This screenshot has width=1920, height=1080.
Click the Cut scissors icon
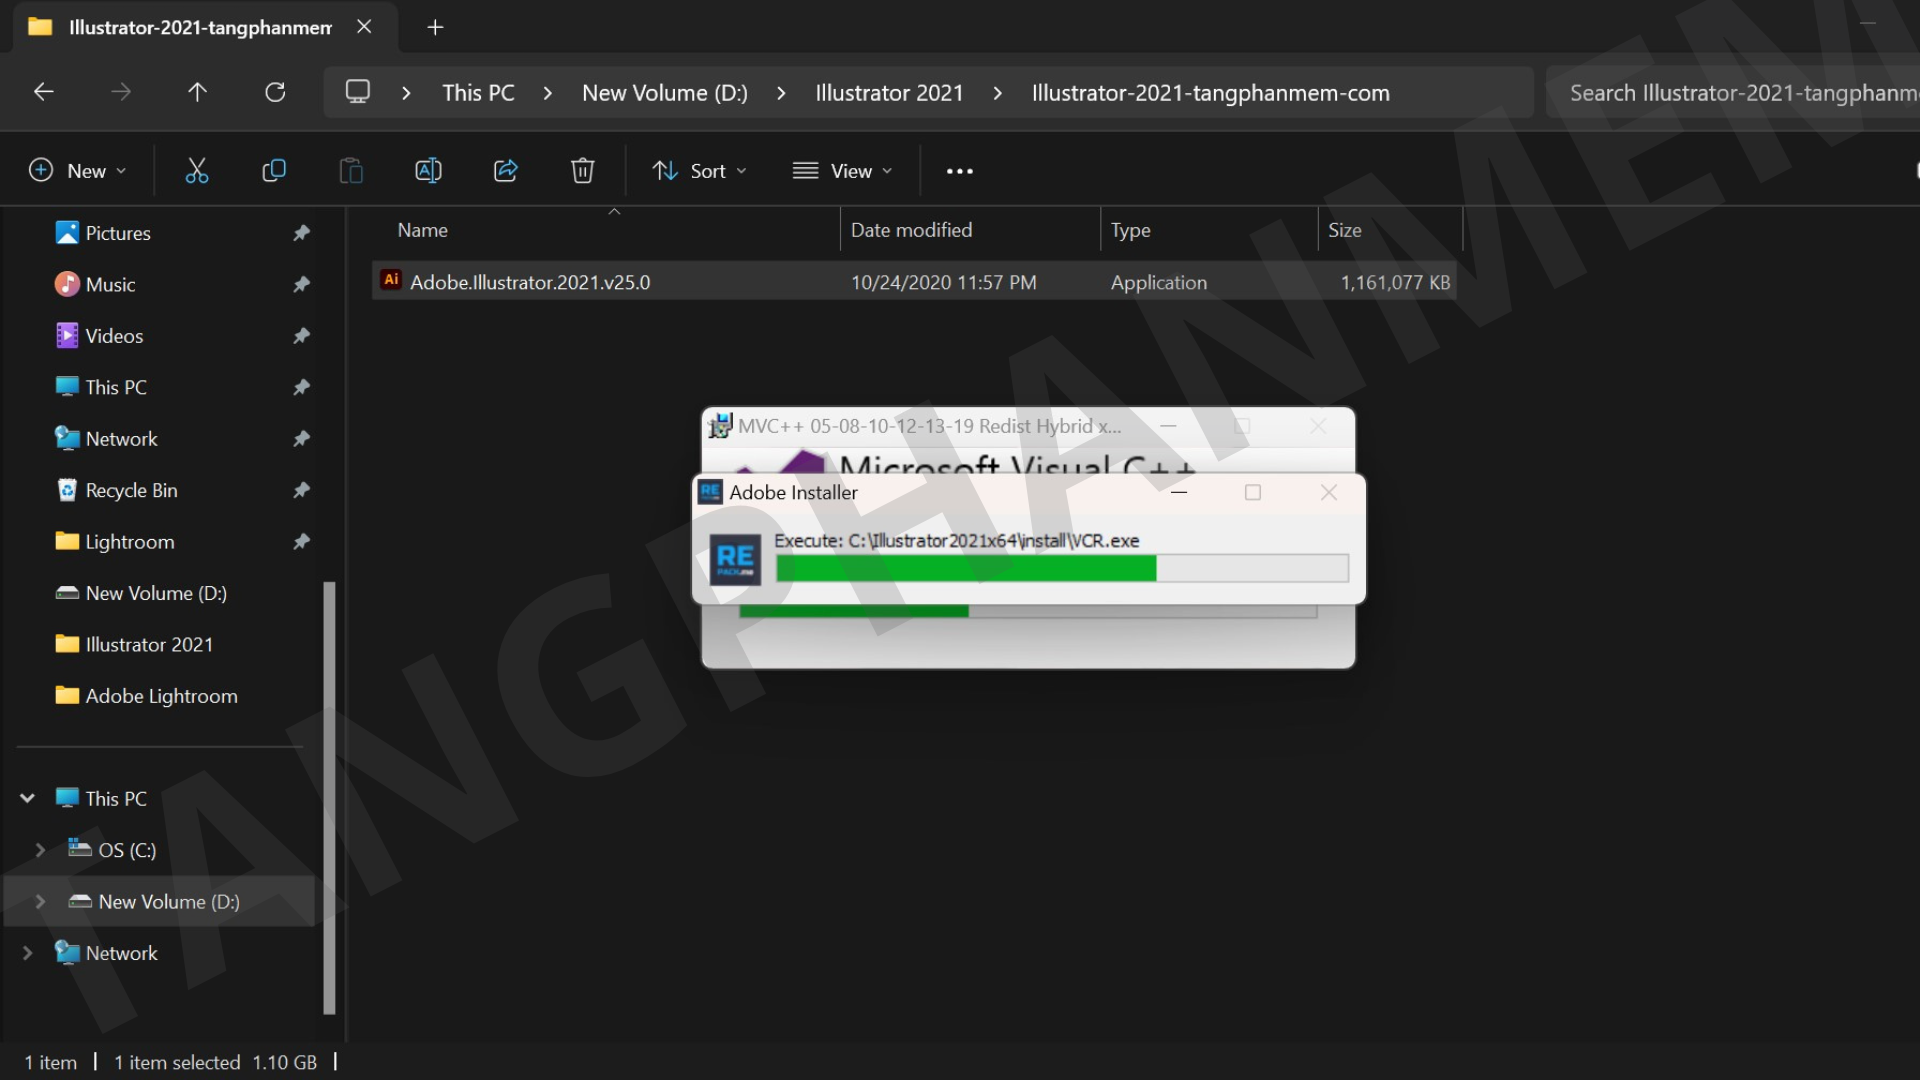pyautogui.click(x=197, y=171)
